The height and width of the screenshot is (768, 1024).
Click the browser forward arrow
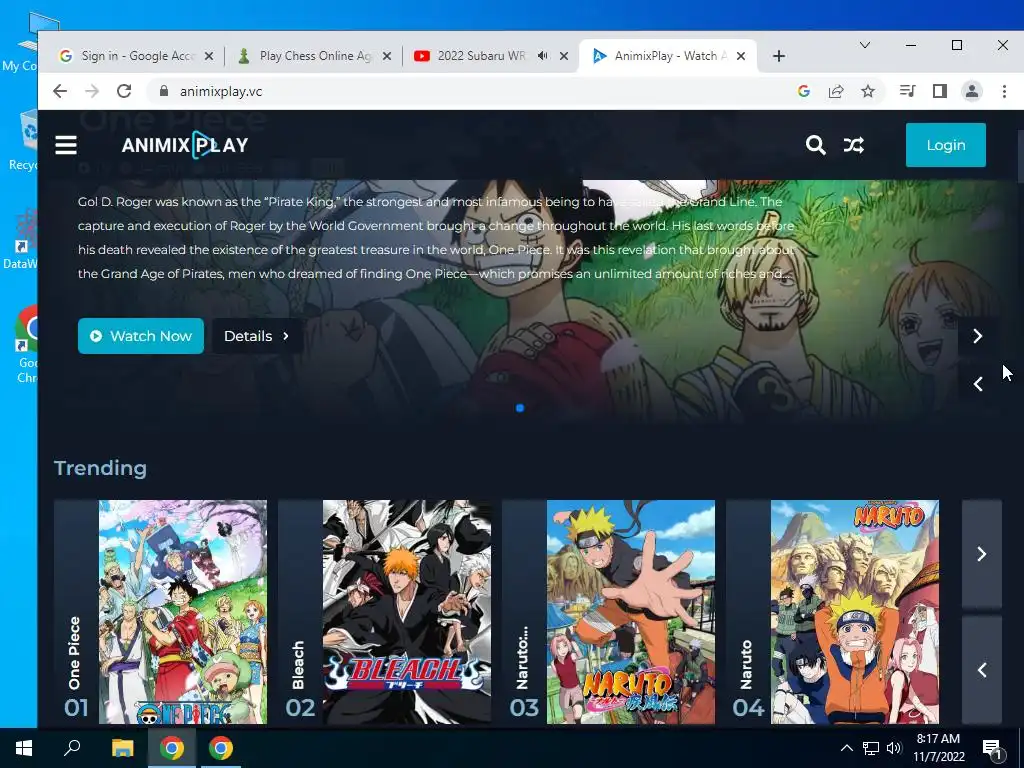pos(92,91)
